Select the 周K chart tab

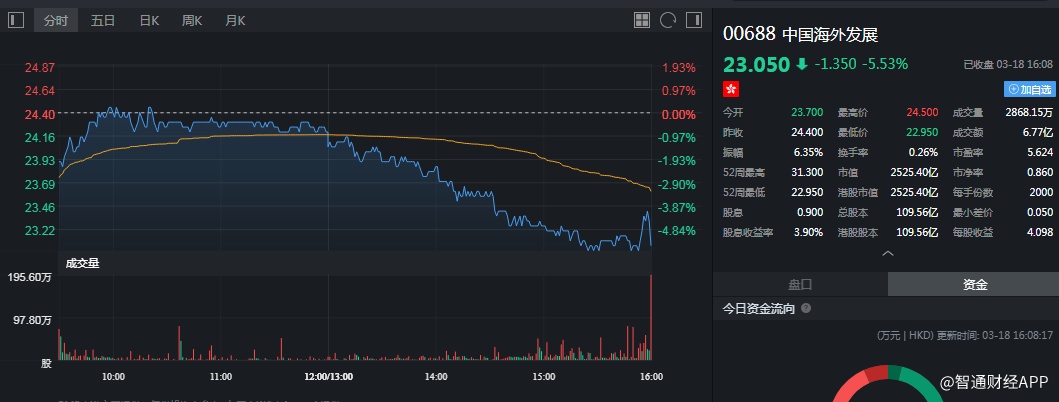coord(192,20)
